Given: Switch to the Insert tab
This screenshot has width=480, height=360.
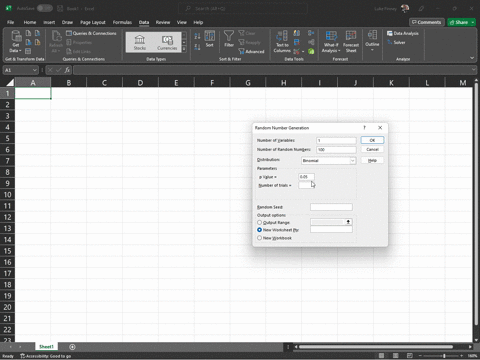Looking at the screenshot, I should tap(49, 22).
